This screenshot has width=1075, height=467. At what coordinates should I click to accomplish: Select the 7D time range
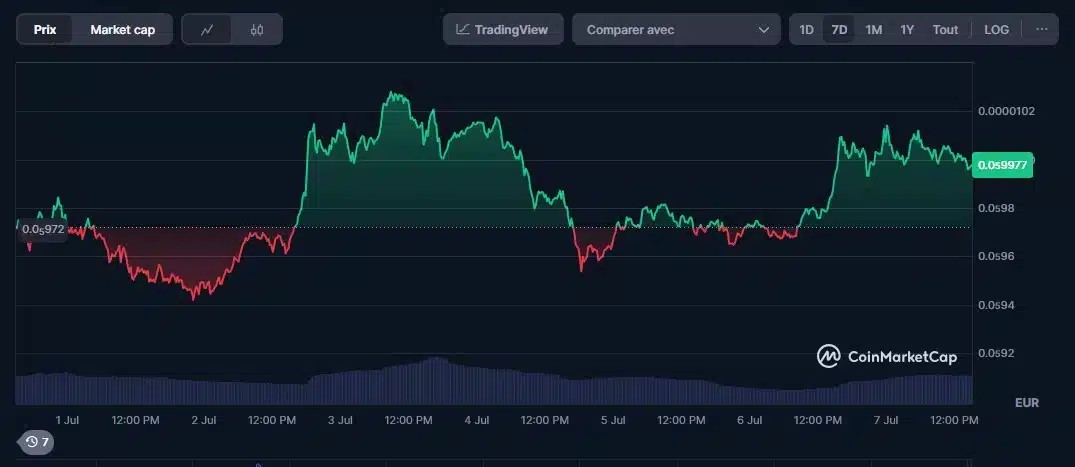pyautogui.click(x=839, y=29)
